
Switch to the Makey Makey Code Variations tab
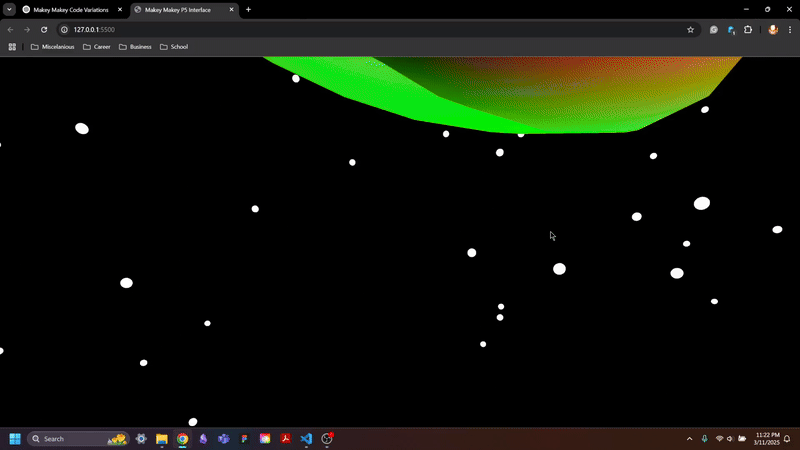73,10
